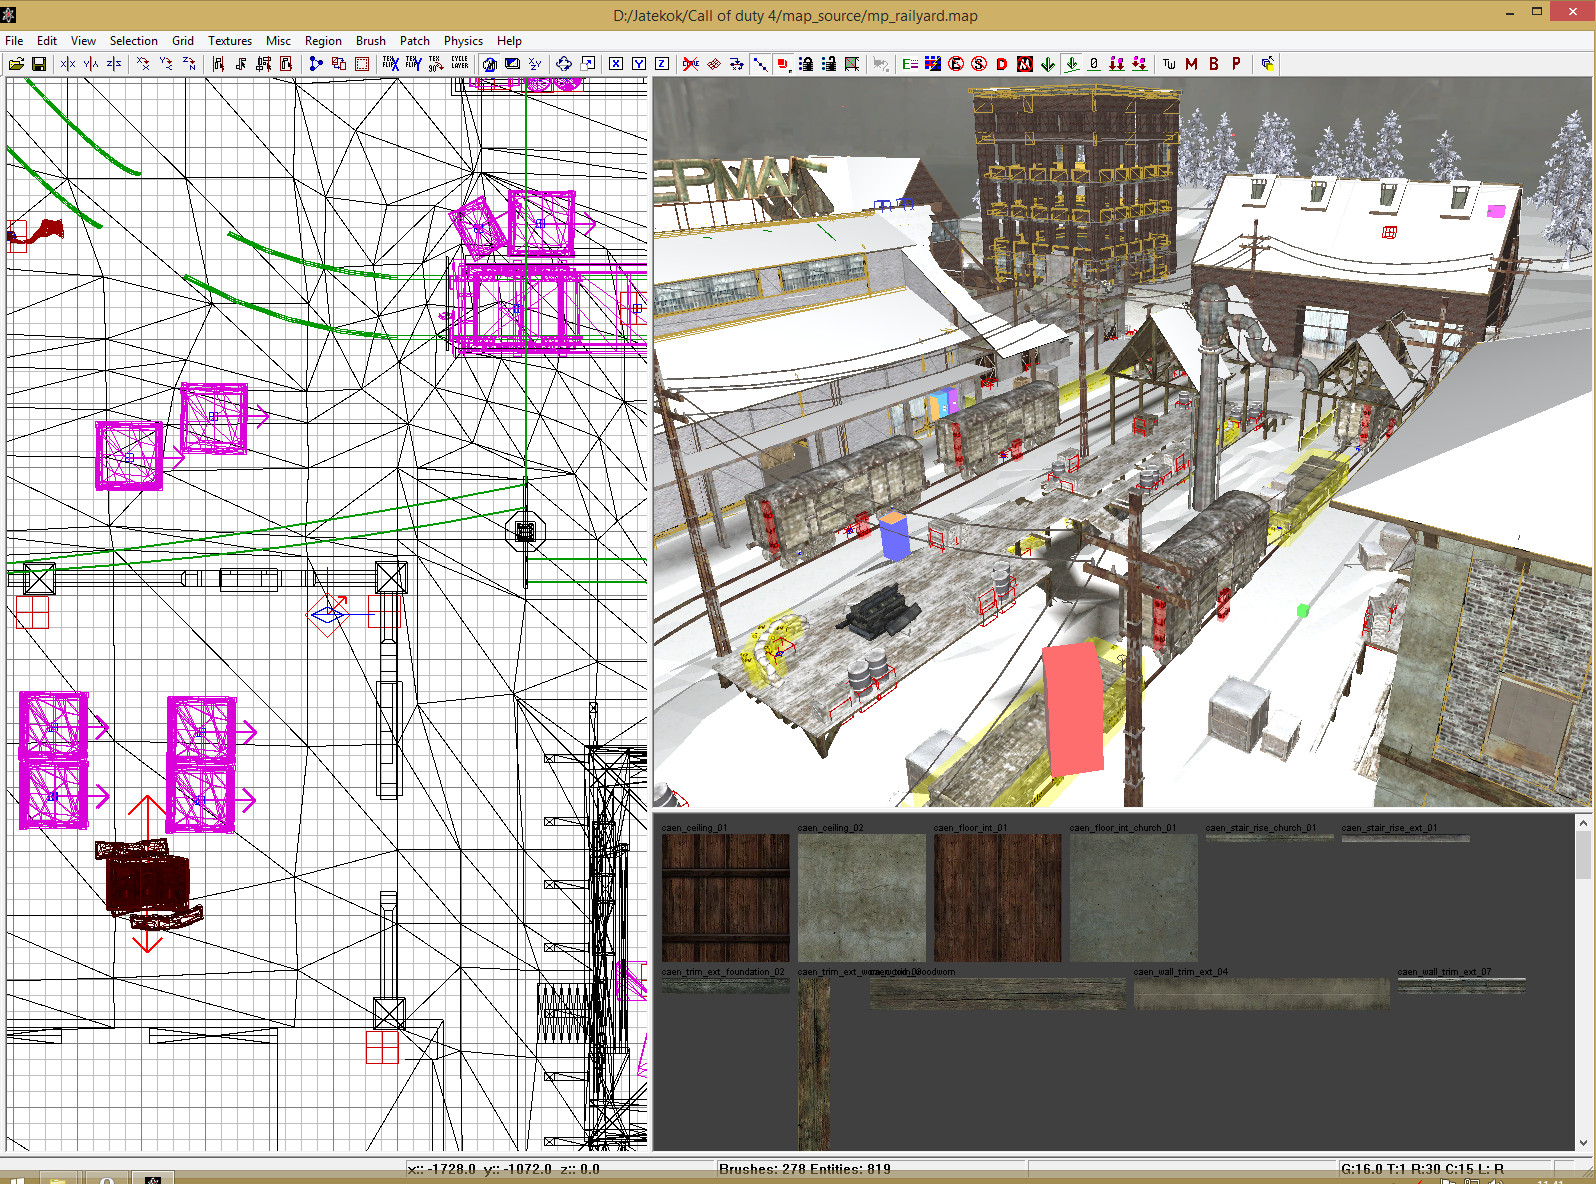The image size is (1596, 1184).
Task: Click the red dotted rectangle selection icon
Action: click(x=362, y=64)
